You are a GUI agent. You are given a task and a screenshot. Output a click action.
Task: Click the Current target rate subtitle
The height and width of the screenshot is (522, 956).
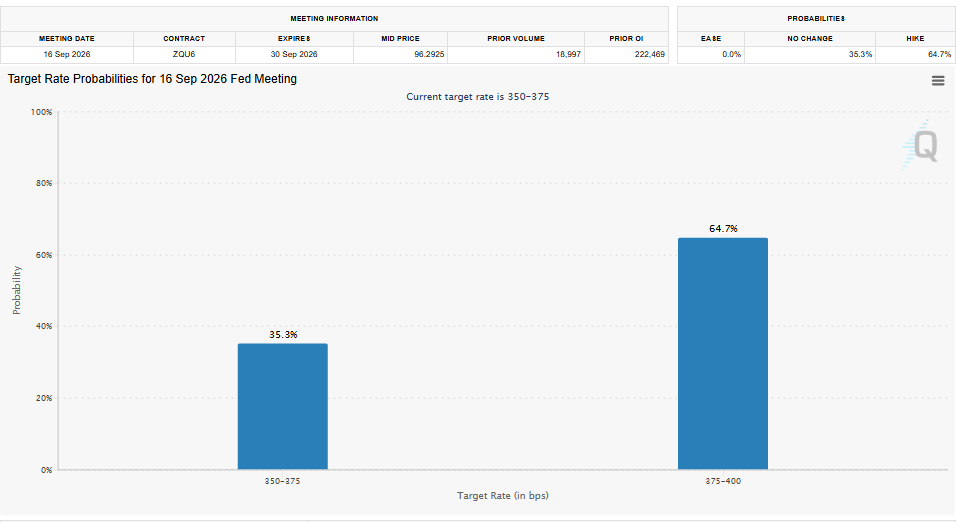[x=477, y=97]
